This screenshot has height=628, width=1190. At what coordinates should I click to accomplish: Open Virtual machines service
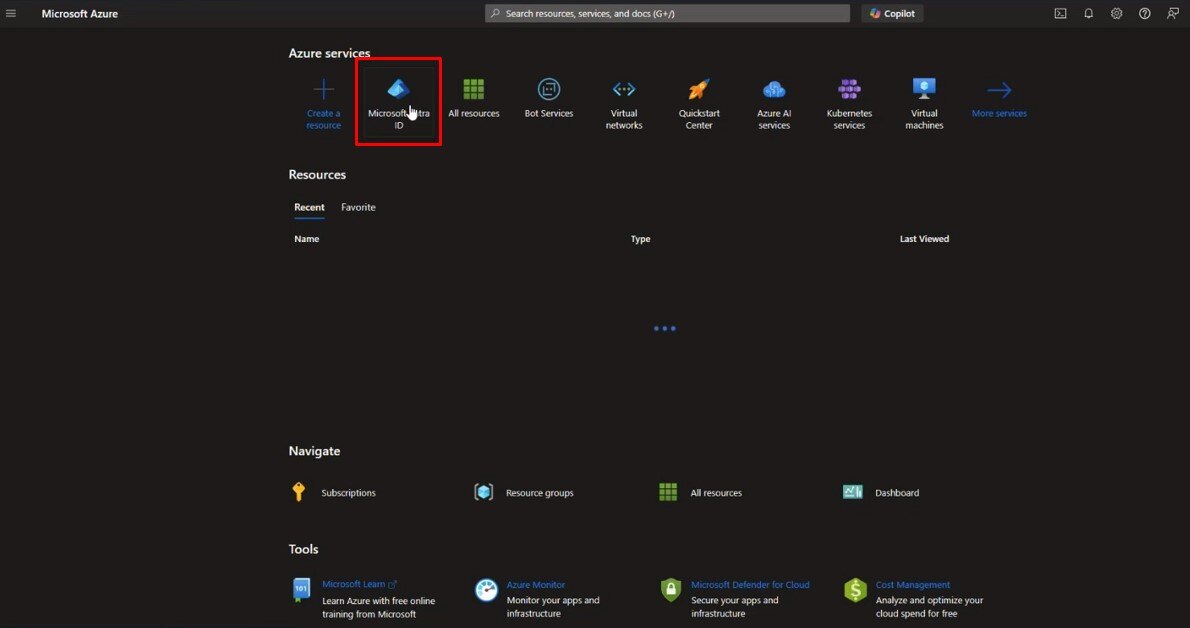coord(924,103)
